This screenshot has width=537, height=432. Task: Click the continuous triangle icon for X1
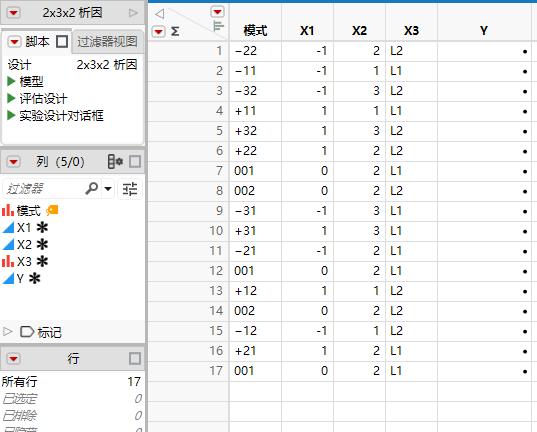[8, 227]
